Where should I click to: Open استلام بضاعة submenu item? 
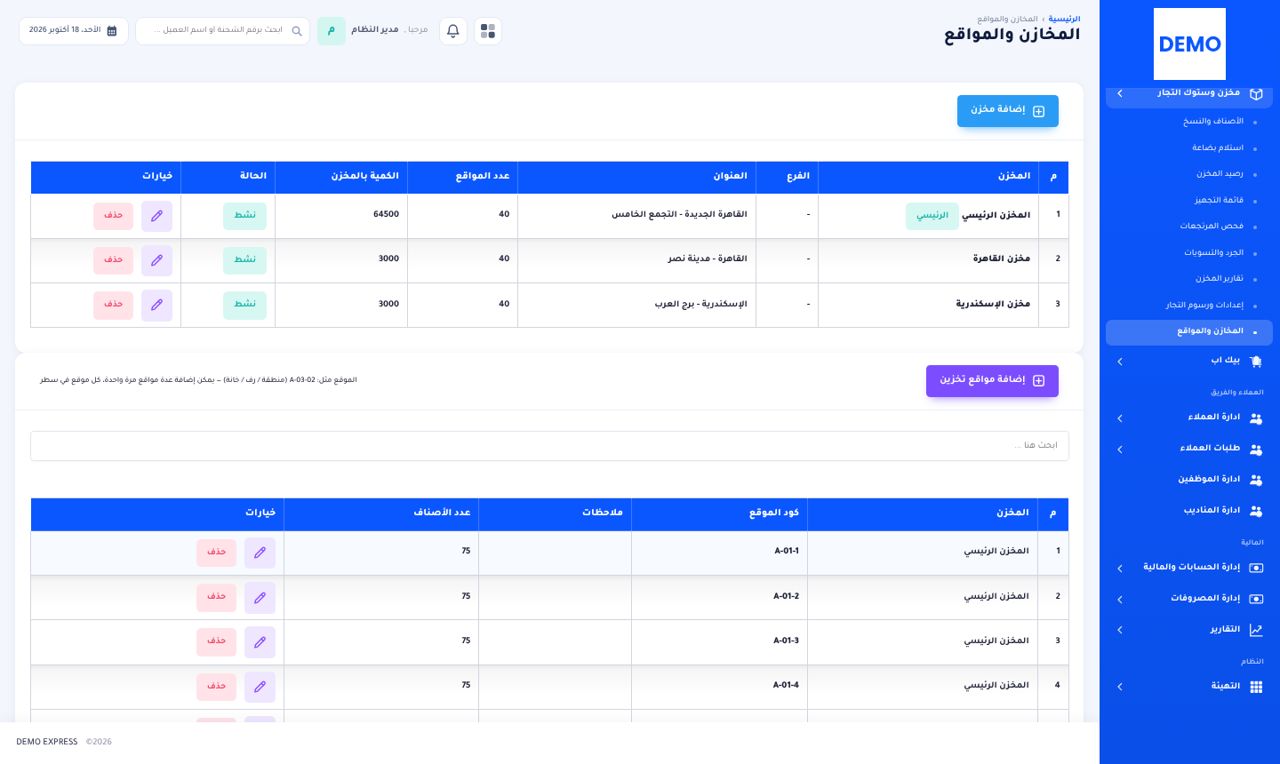pyautogui.click(x=1218, y=148)
